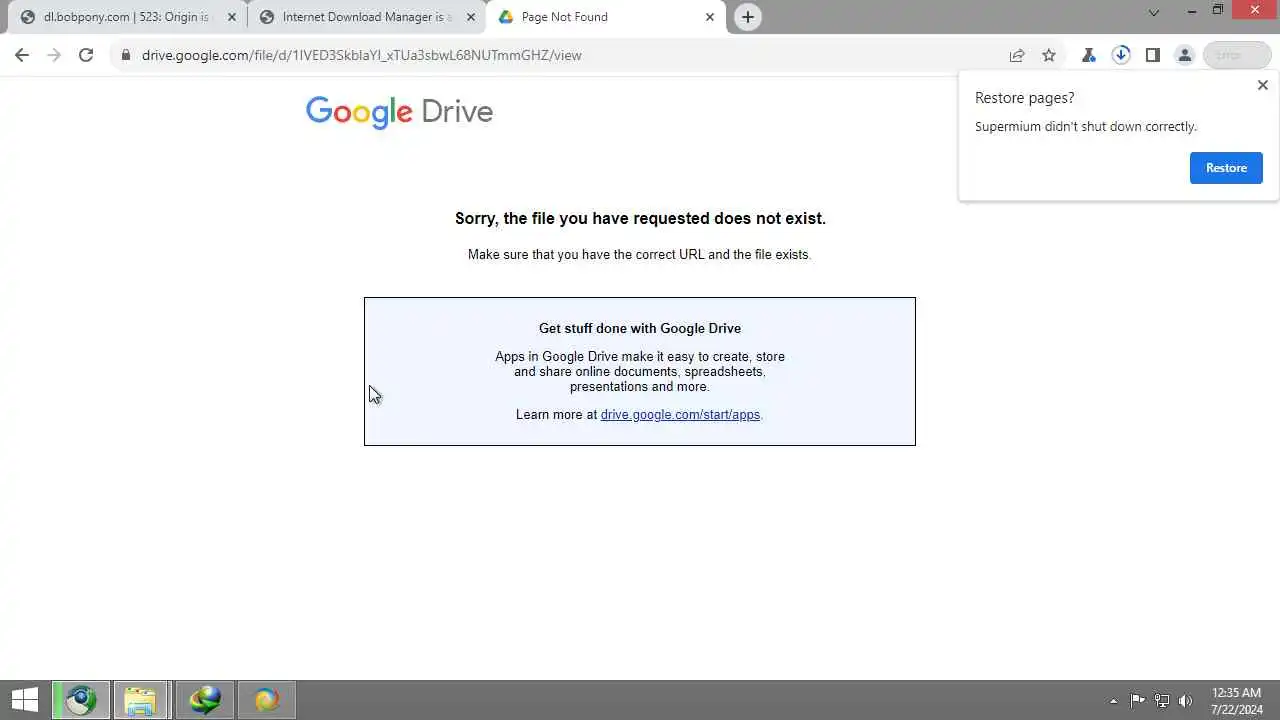The image size is (1280, 720).
Task: Close the dl.bobpony.com tab
Action: (x=232, y=17)
